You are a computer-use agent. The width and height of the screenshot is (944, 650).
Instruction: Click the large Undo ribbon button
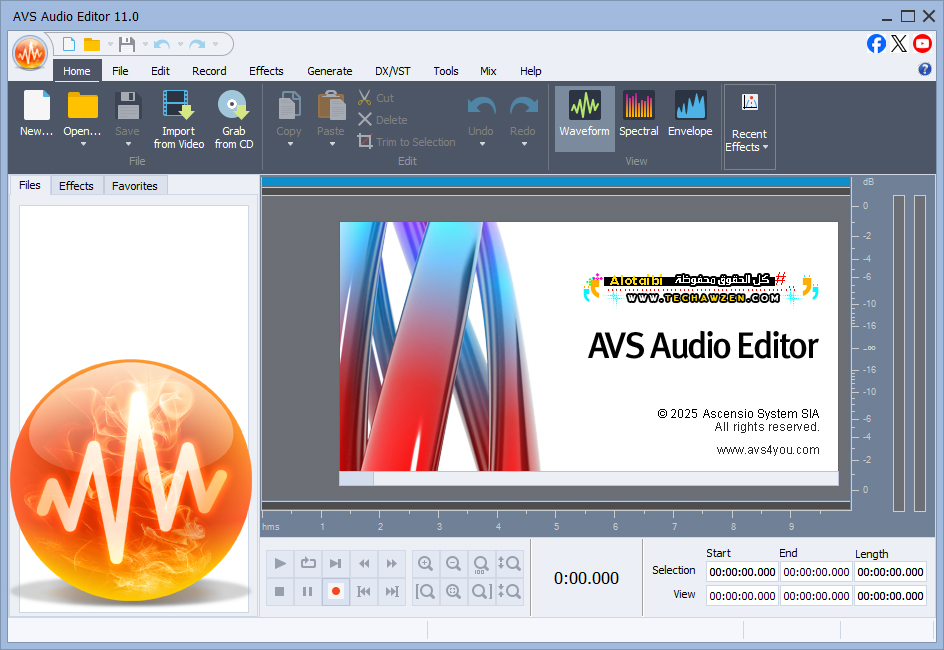tap(481, 113)
